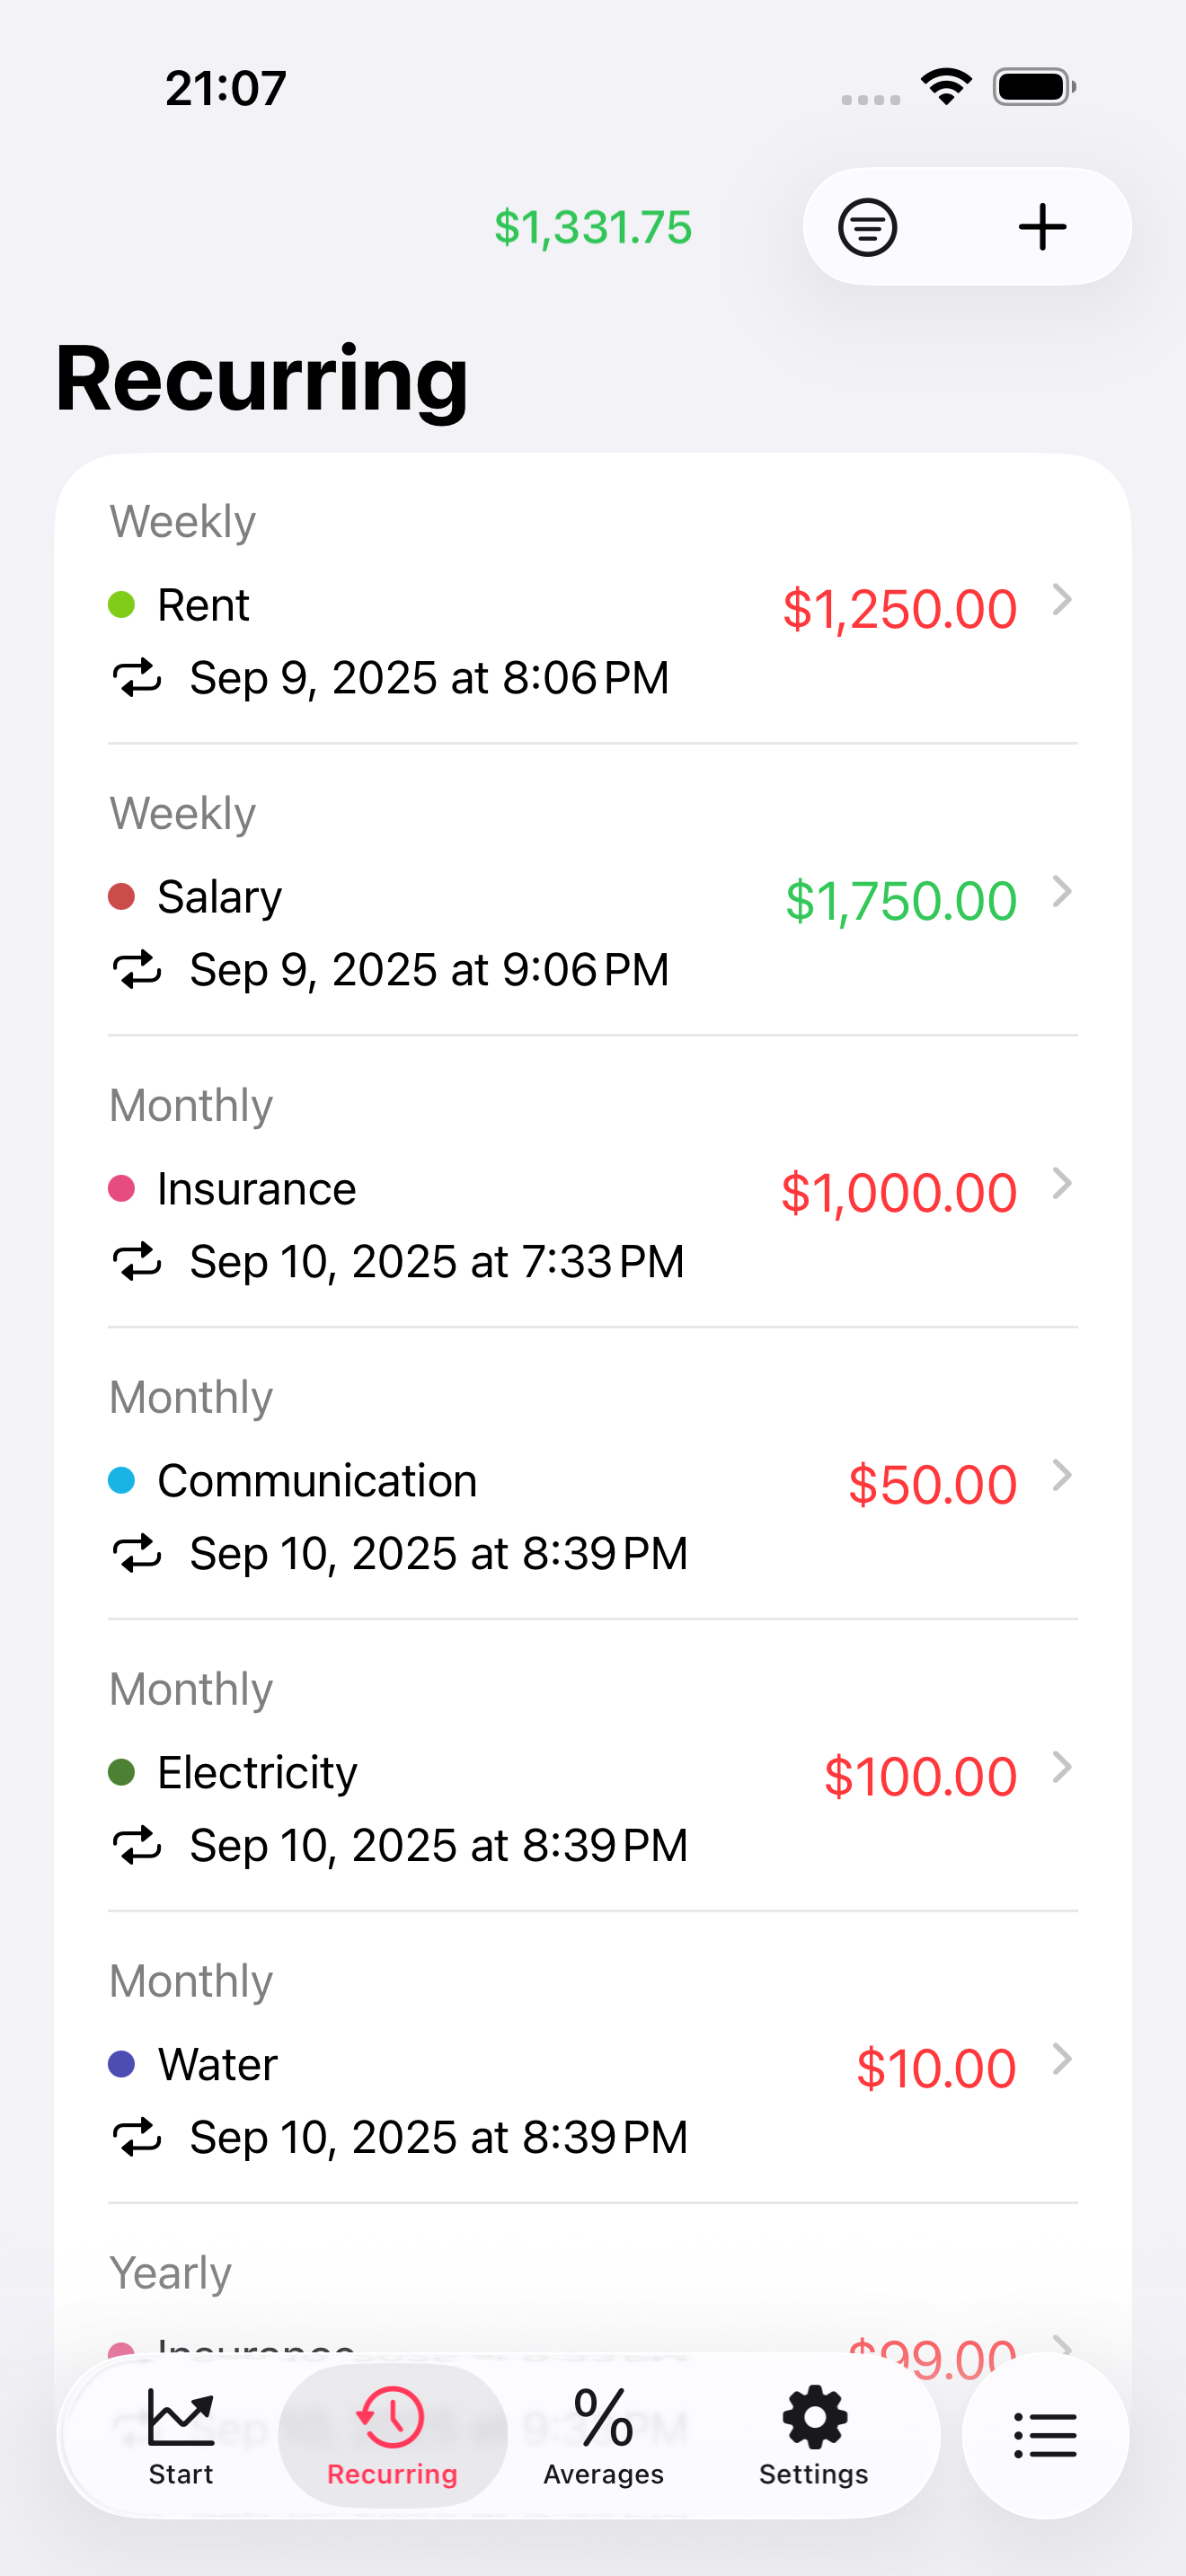Tap Water's date Sep 10, 2025 at 8:39 PM
The width and height of the screenshot is (1186, 2576).
[x=439, y=2138]
